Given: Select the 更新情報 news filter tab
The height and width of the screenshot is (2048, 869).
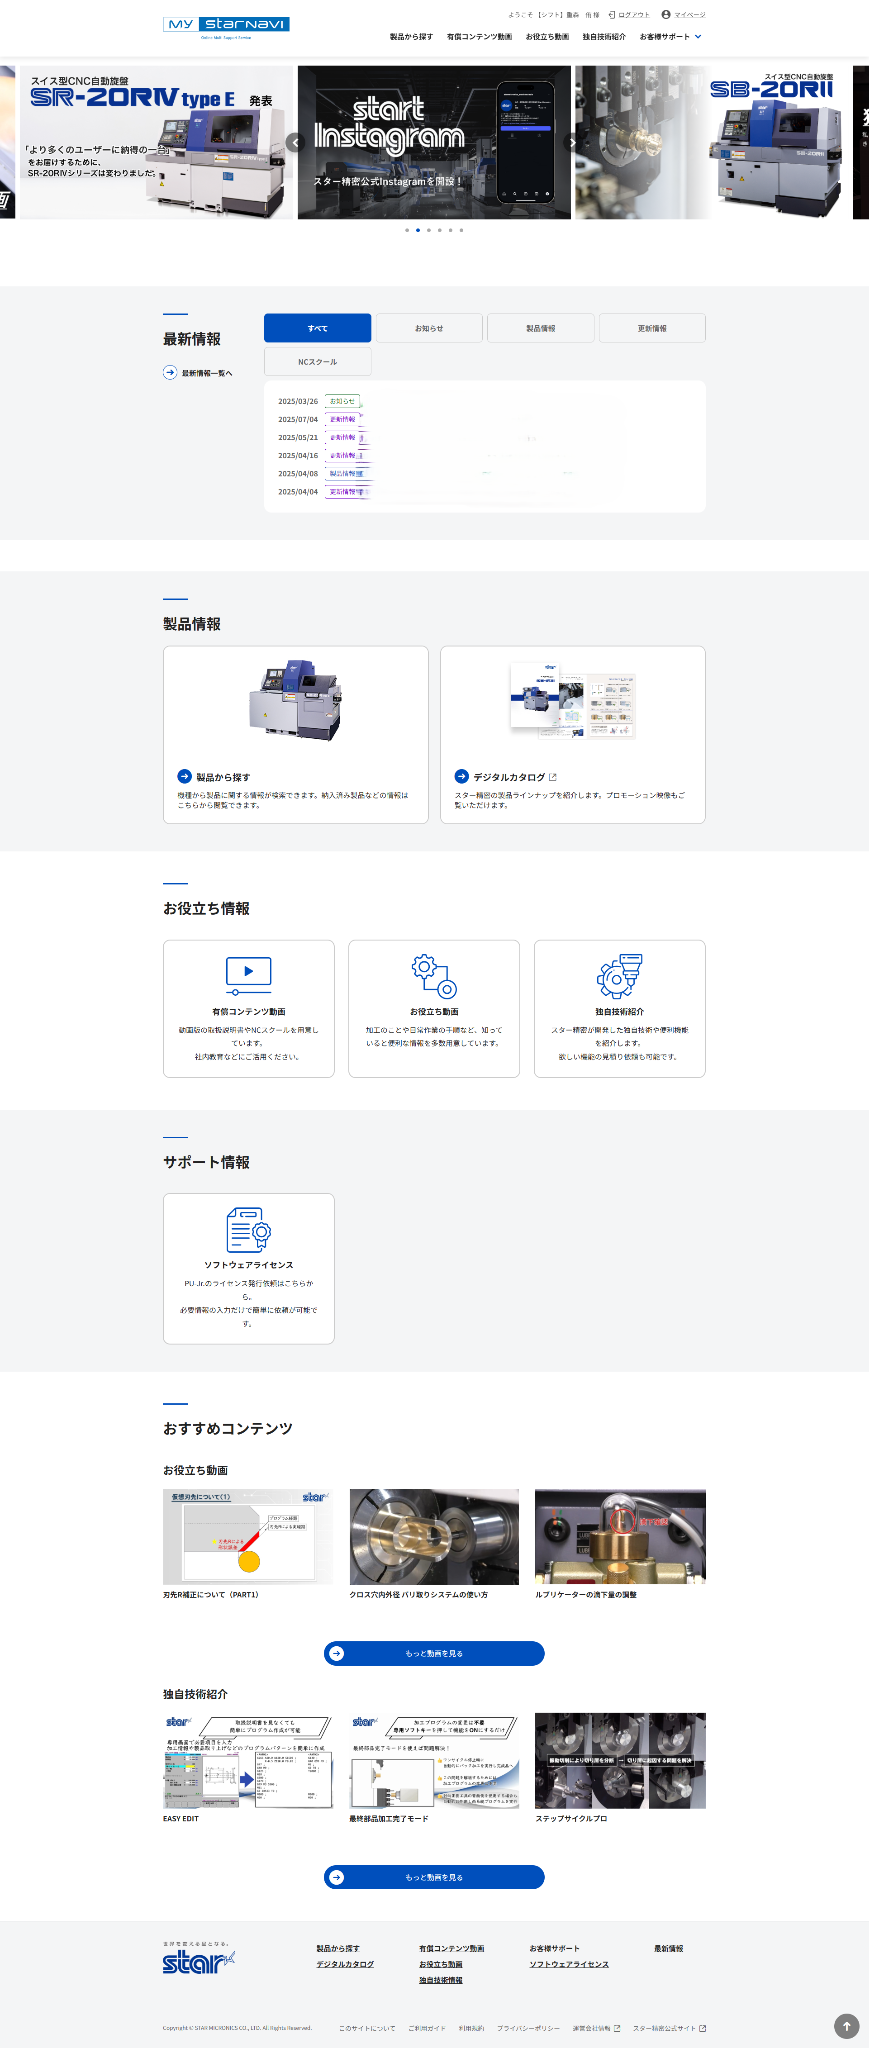Looking at the screenshot, I should point(652,328).
